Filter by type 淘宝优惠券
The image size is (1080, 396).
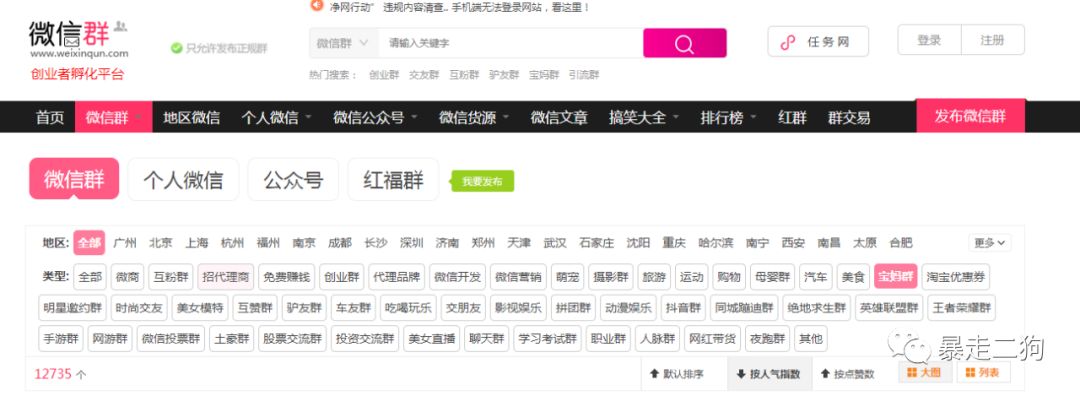click(x=955, y=277)
